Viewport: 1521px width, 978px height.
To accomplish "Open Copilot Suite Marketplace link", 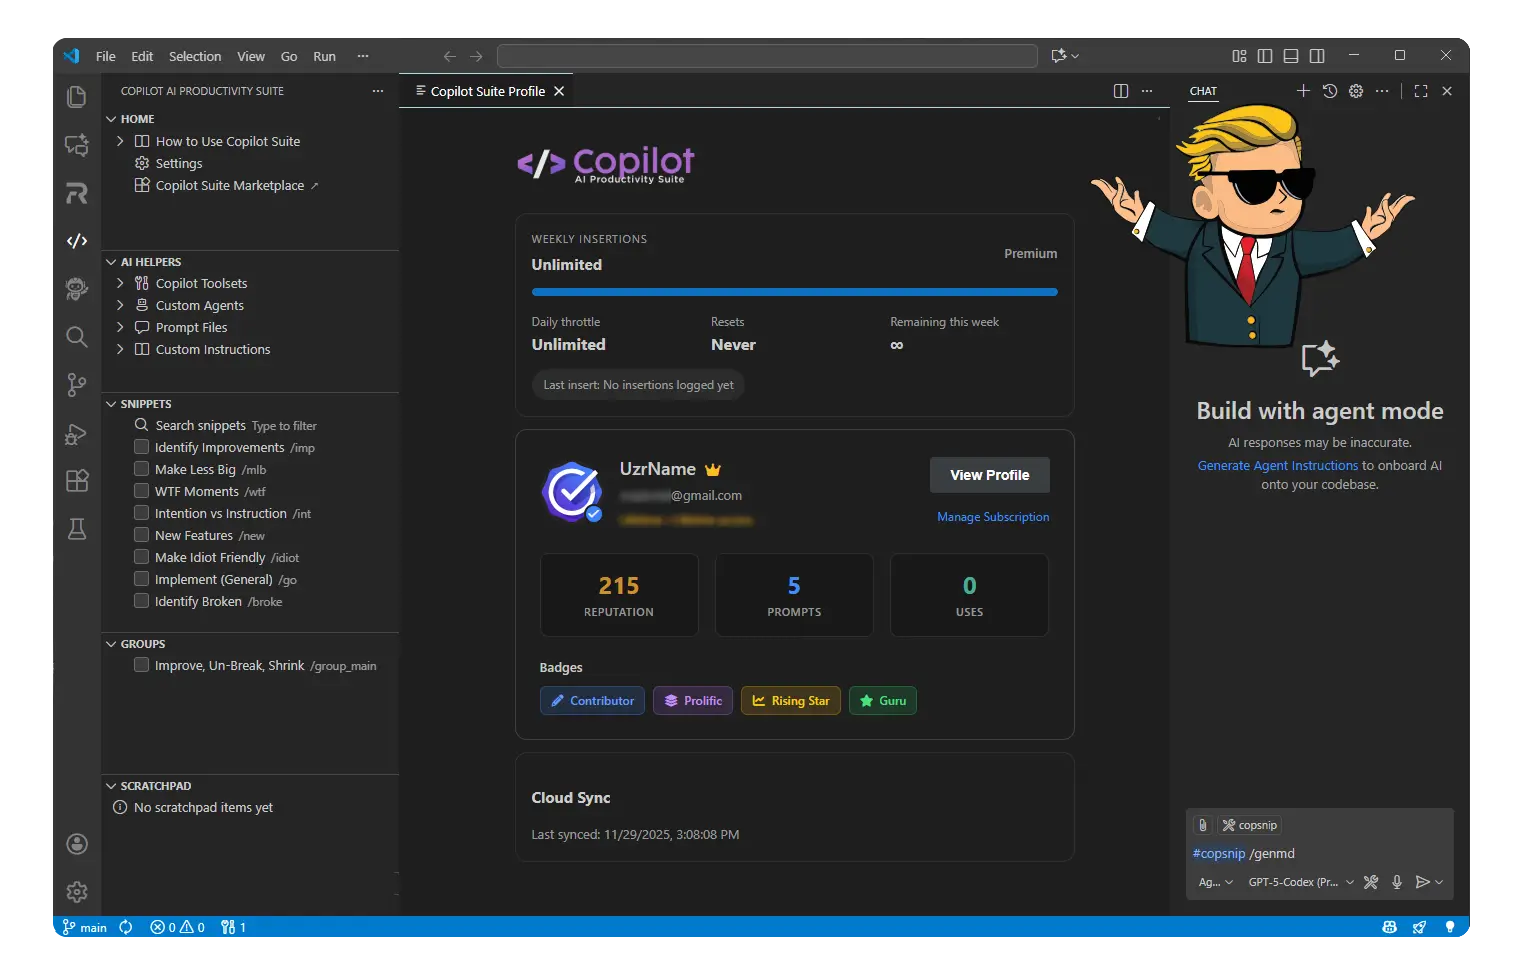I will coord(230,185).
